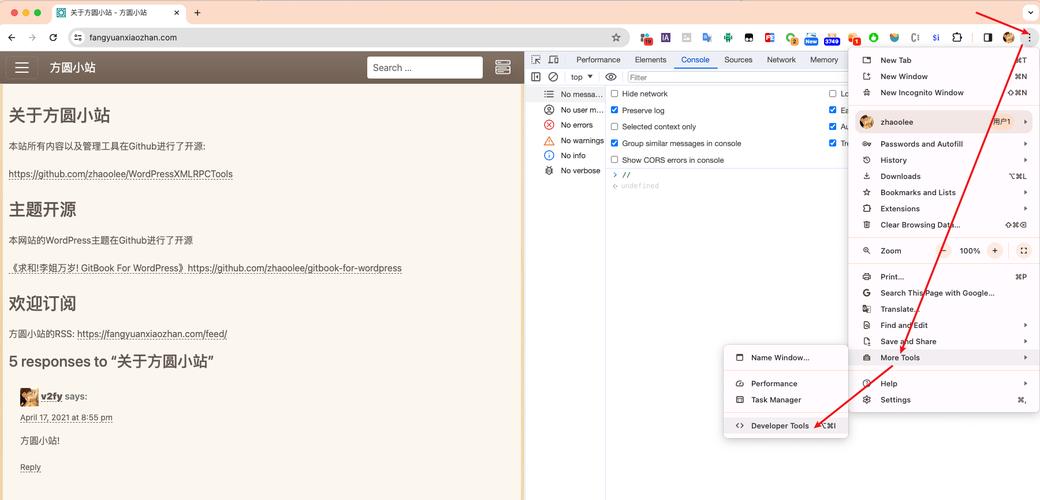
Task: Click the website's Search field
Action: [424, 68]
